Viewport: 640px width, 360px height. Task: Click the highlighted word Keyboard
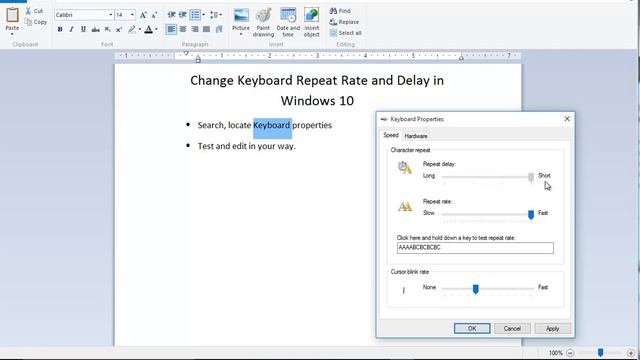(272, 125)
